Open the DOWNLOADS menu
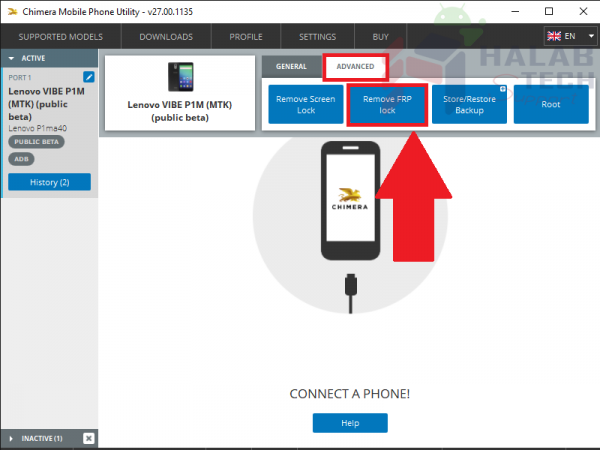The height and width of the screenshot is (450, 600). coord(166,37)
